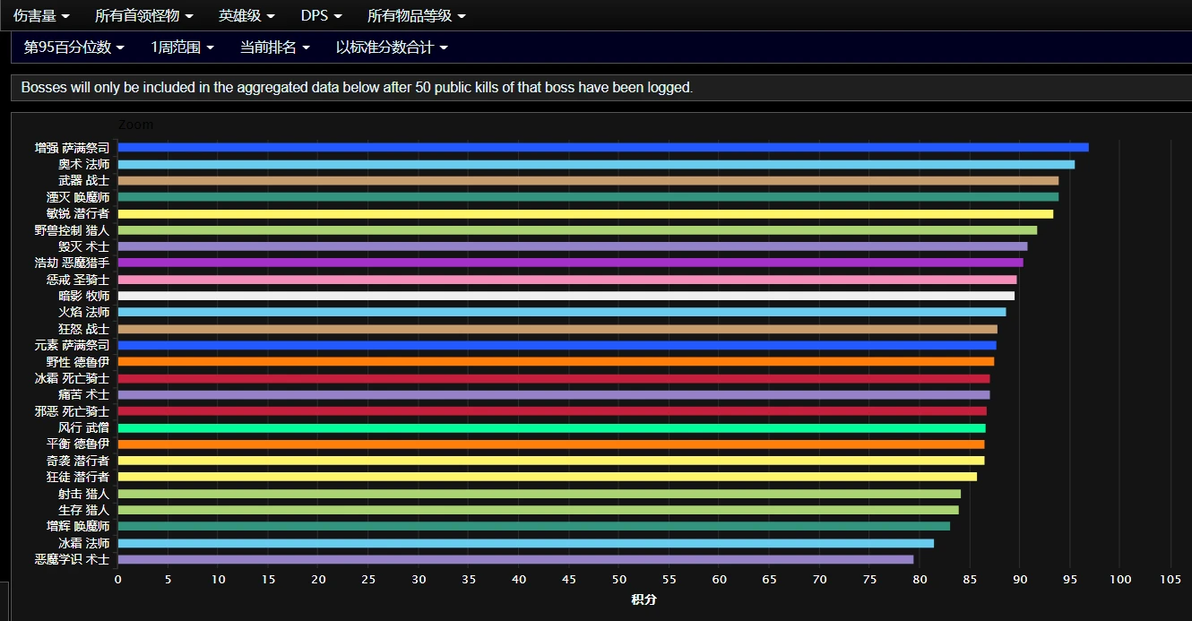Image resolution: width=1192 pixels, height=621 pixels.
Task: Click the pink 惩戒 圣骑士 bar
Action: [567, 280]
